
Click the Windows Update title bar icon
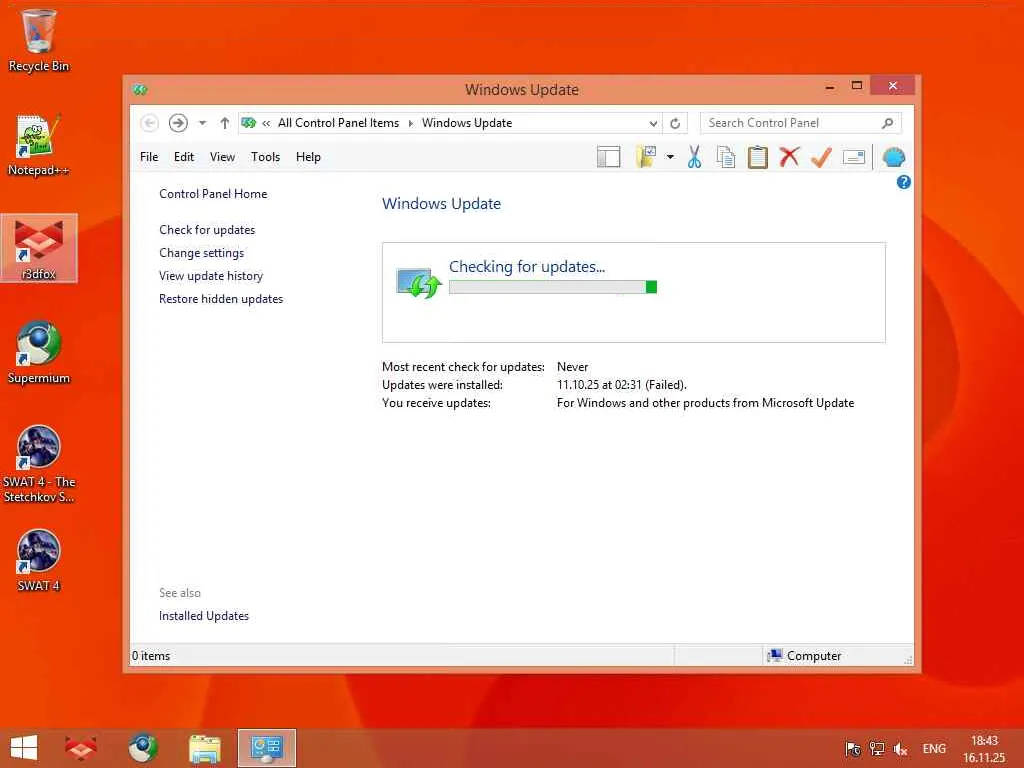click(x=140, y=89)
